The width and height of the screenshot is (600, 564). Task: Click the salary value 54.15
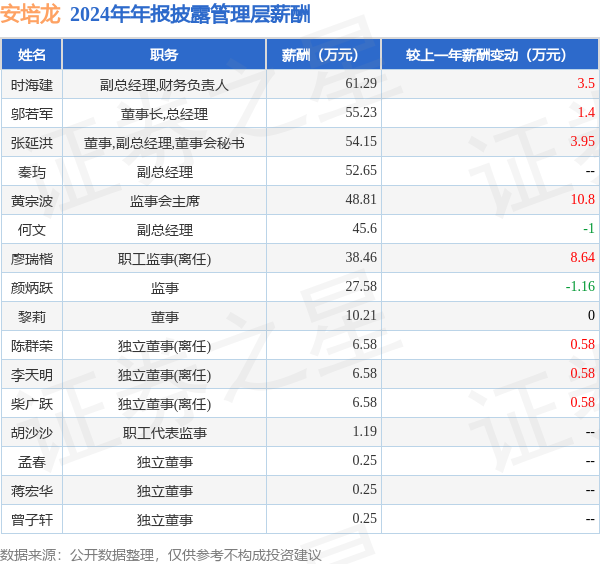[361, 142]
